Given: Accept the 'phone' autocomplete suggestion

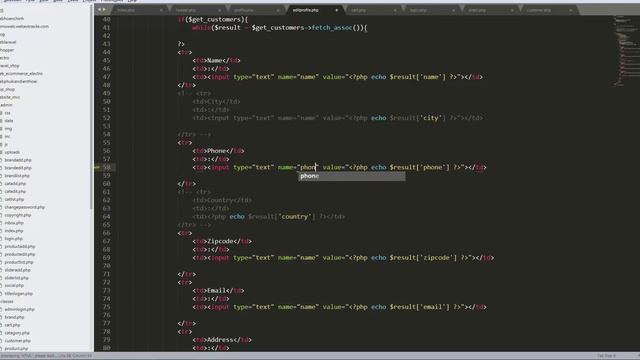Looking at the screenshot, I should [351, 176].
